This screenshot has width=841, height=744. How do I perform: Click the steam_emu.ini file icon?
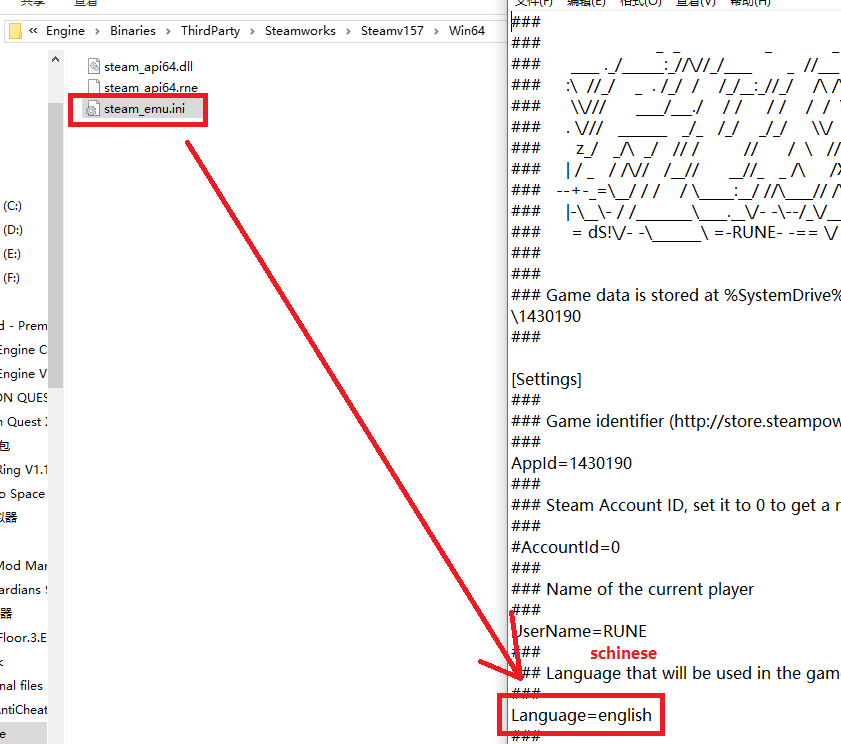92,108
